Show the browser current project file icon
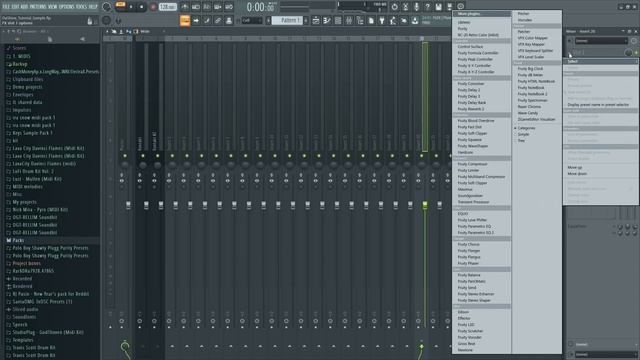Screen dimensions: 640x360 (x=50, y=39)
